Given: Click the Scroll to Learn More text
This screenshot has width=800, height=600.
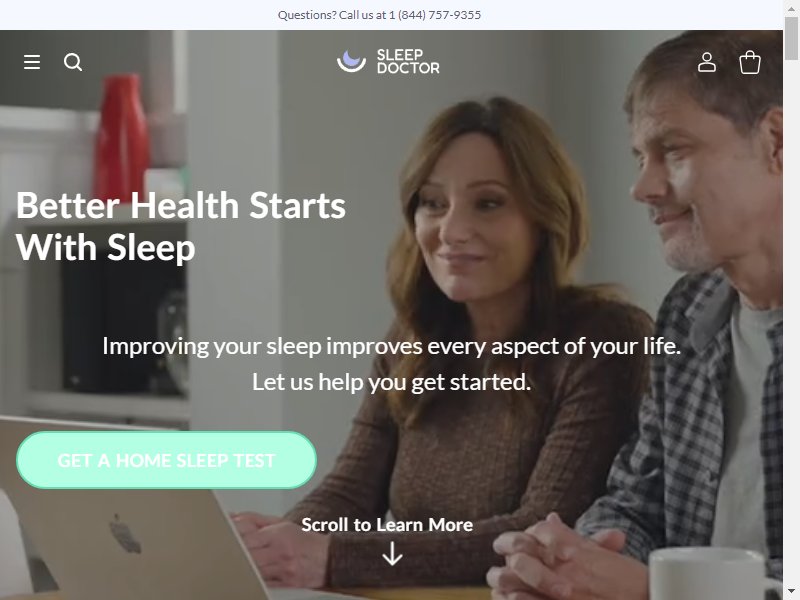Looking at the screenshot, I should pos(387,524).
